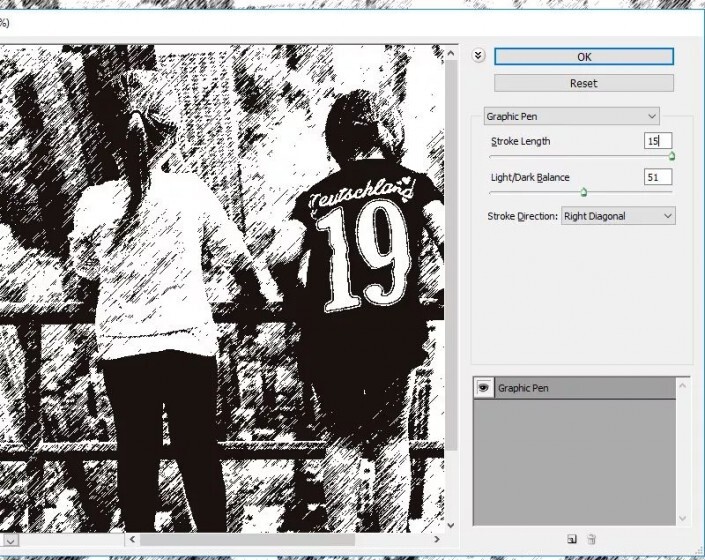This screenshot has height=560, width=705.
Task: Click the delete effect layer trash icon
Action: (x=591, y=539)
